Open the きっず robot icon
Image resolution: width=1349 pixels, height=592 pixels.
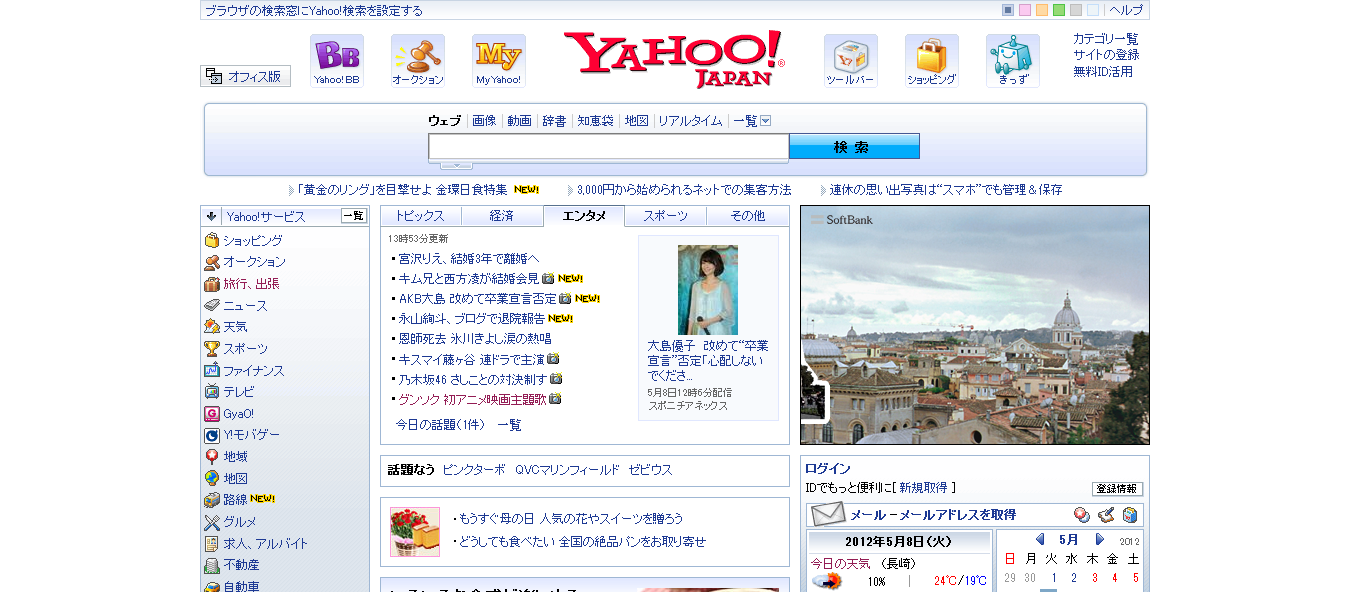click(1013, 61)
